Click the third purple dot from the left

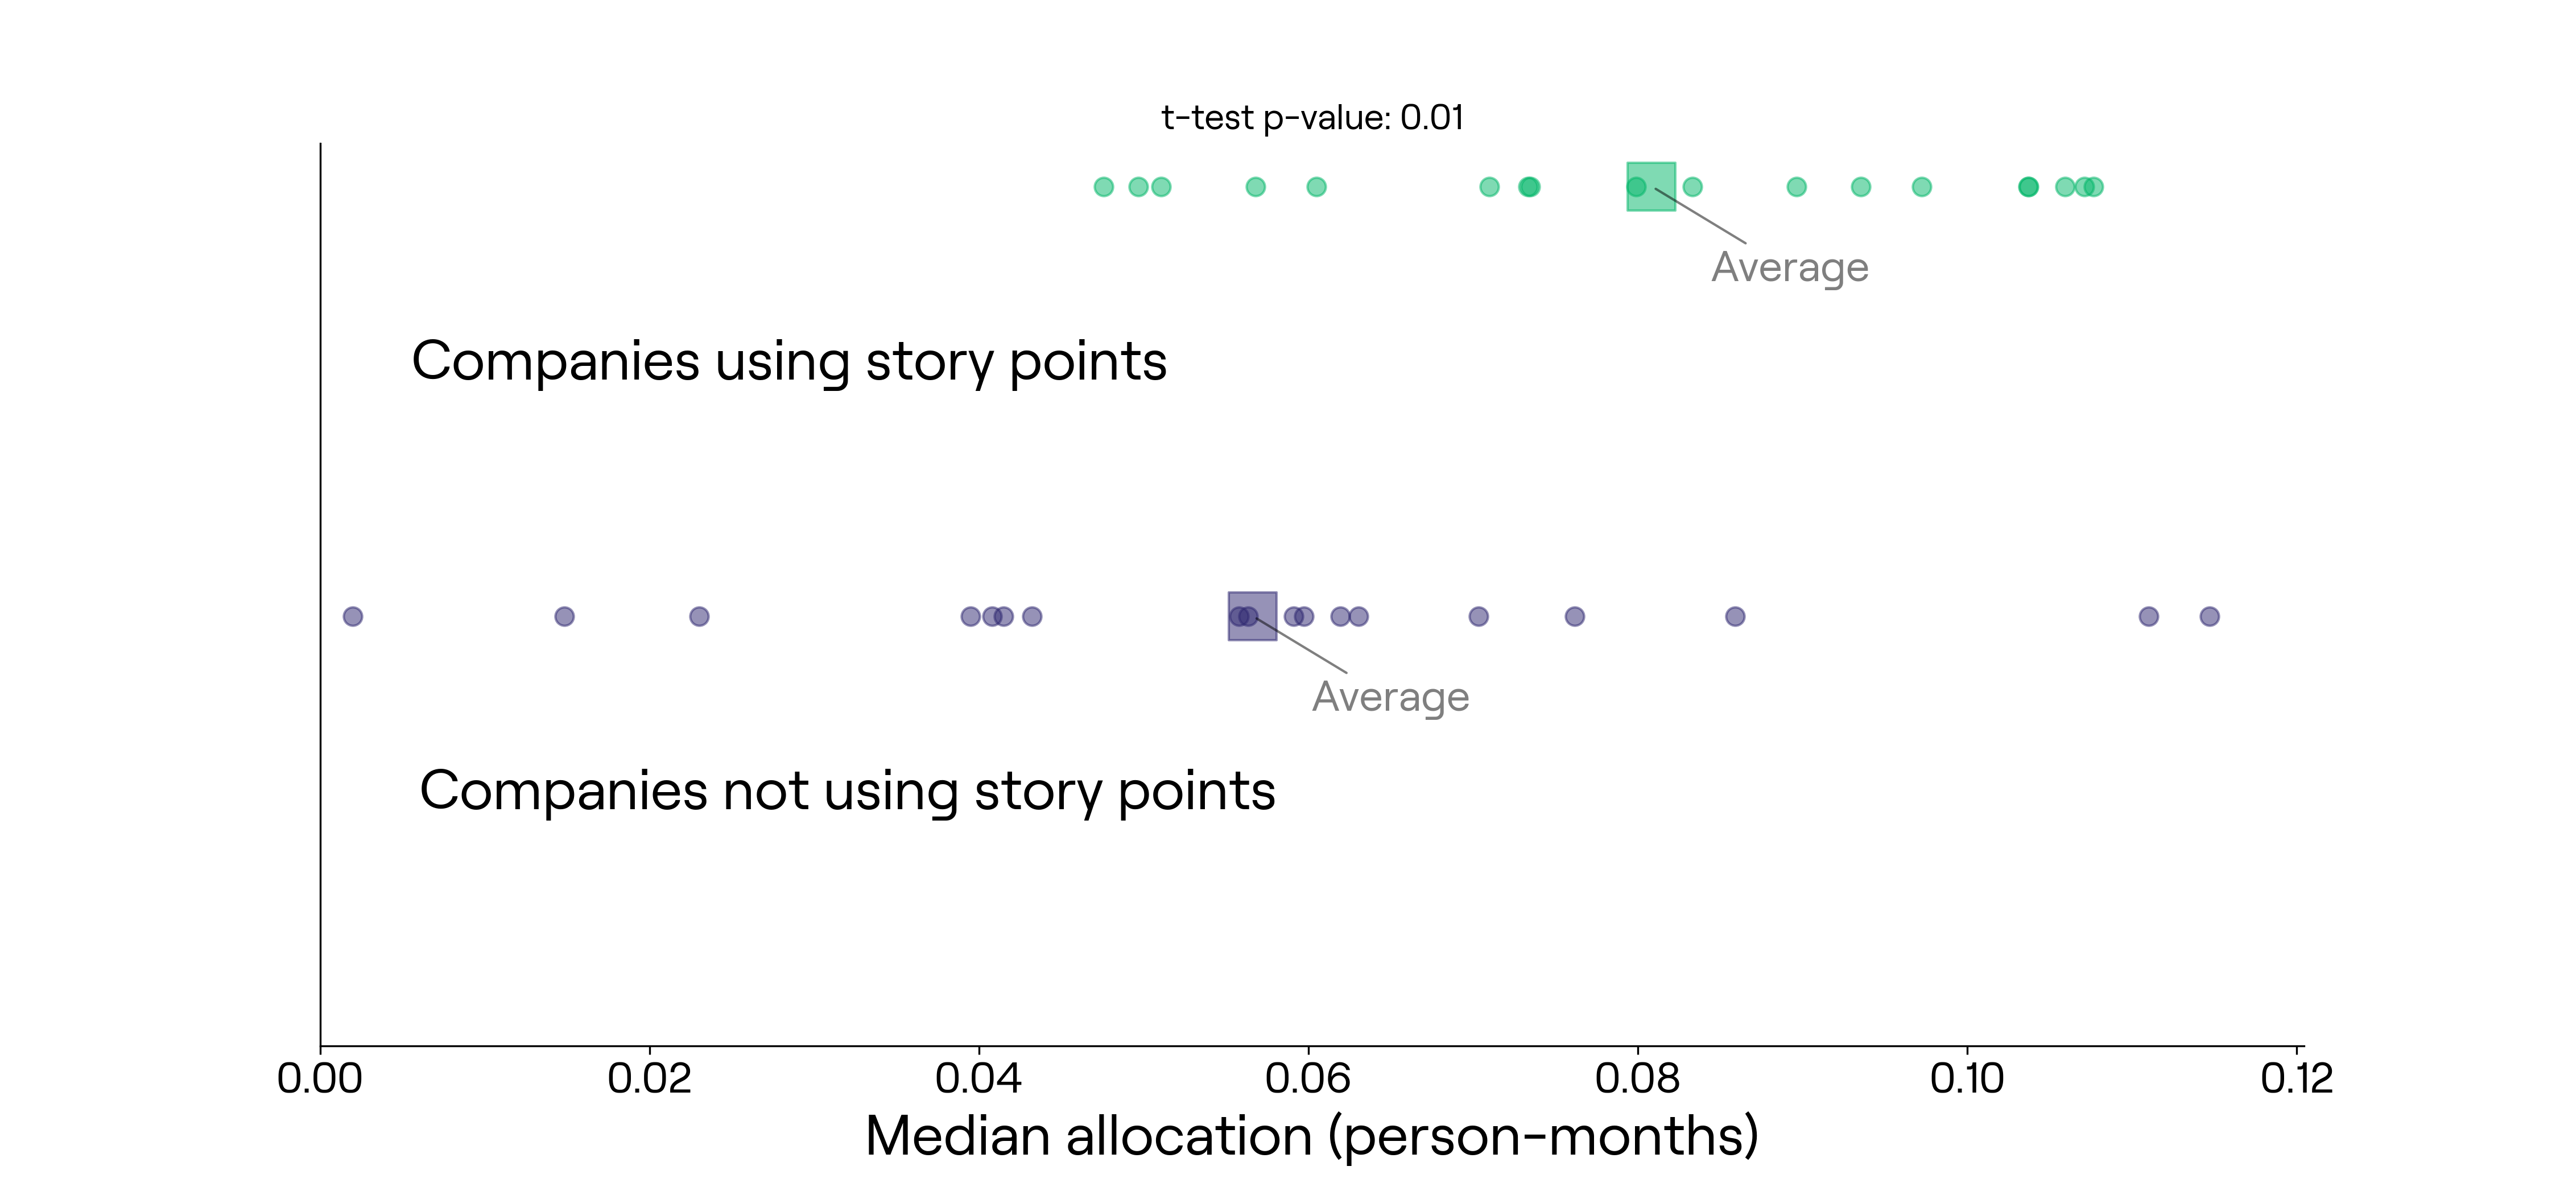[x=699, y=616]
